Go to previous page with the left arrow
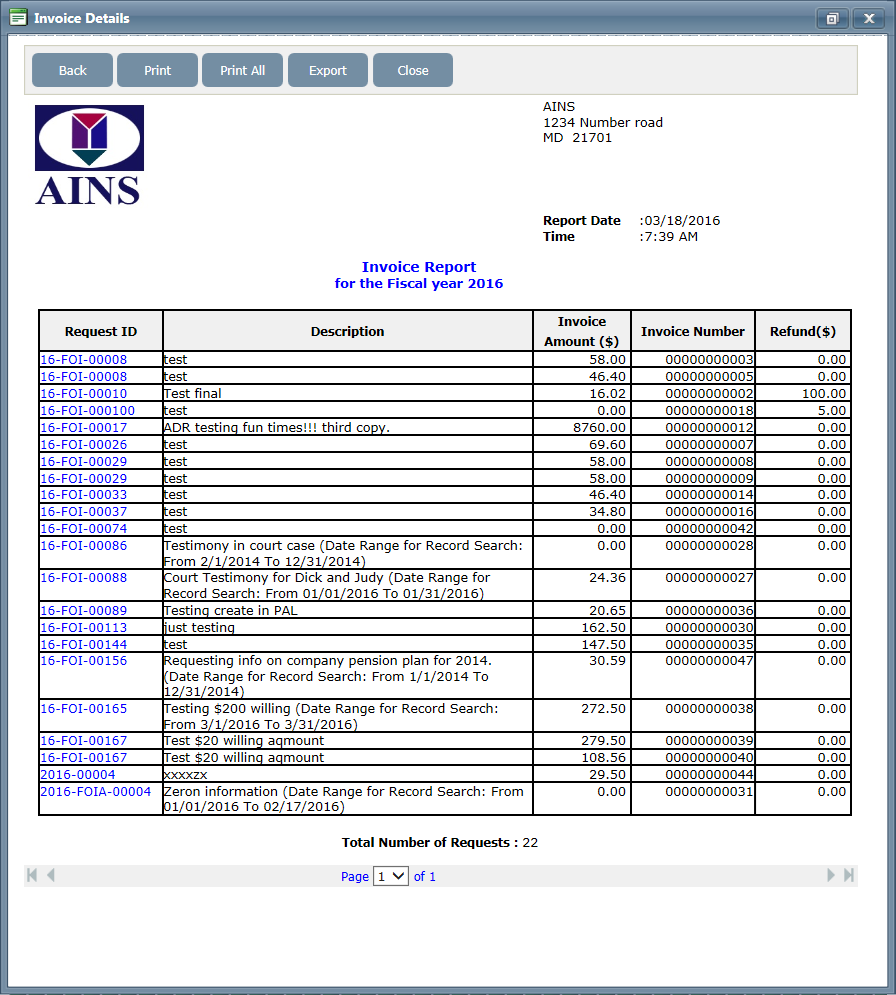Image resolution: width=896 pixels, height=995 pixels. 49,875
